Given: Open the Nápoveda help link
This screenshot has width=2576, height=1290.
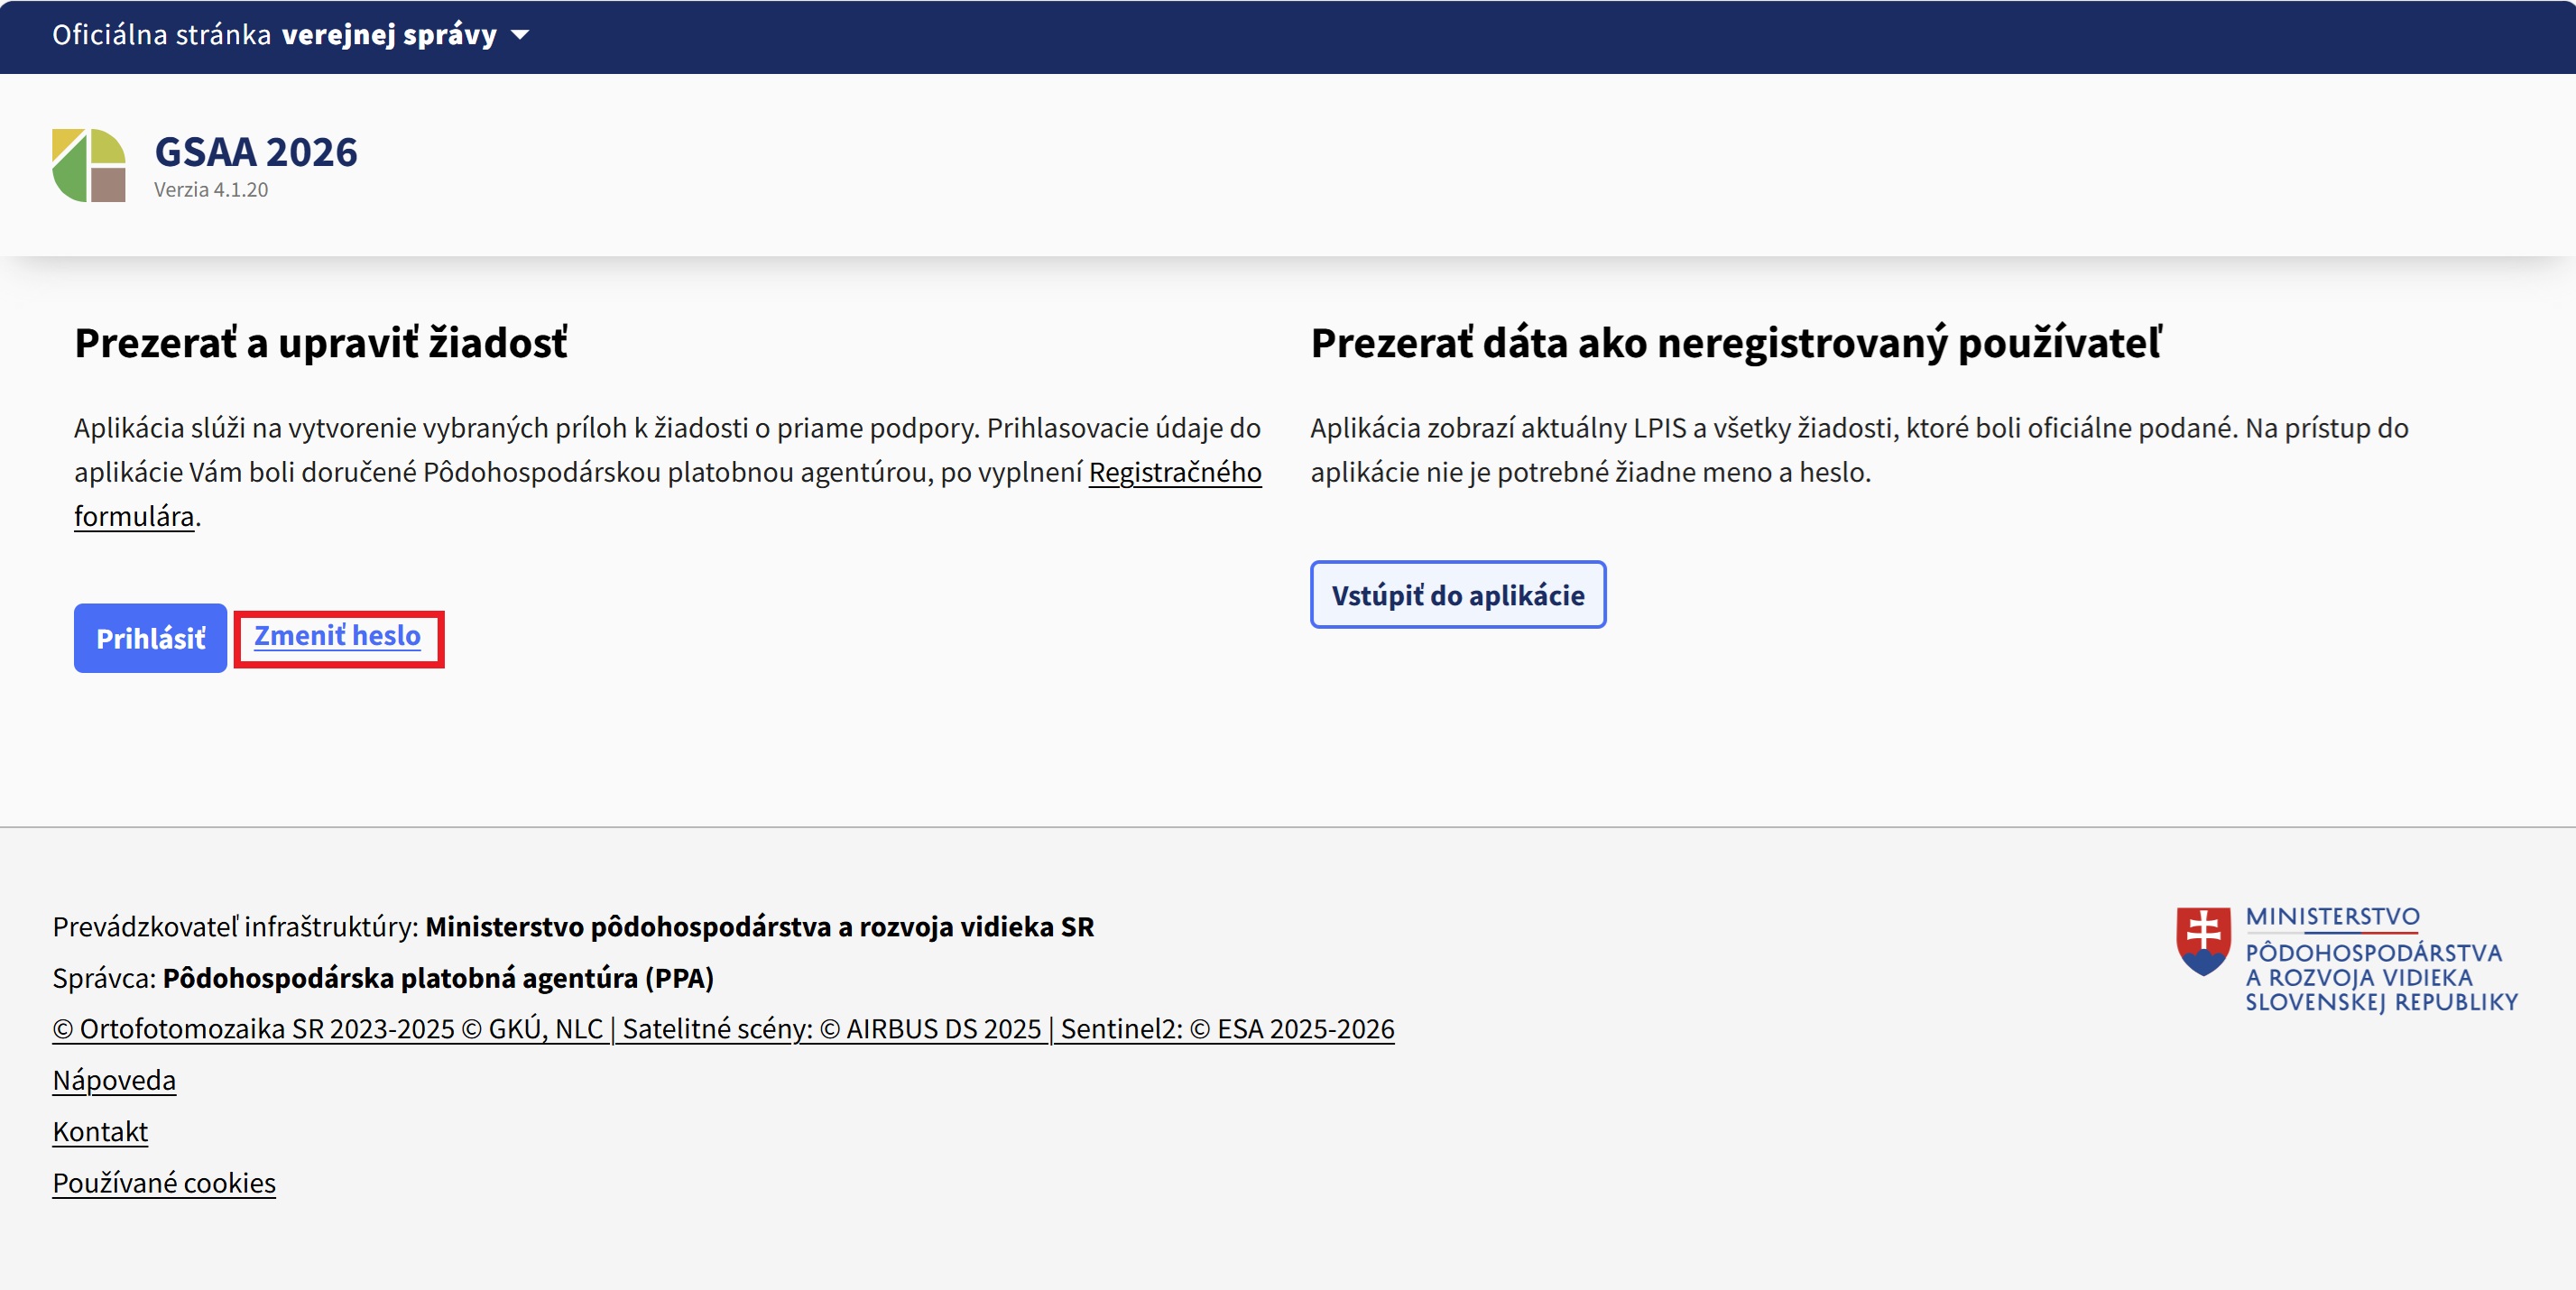Looking at the screenshot, I should click(x=114, y=1080).
